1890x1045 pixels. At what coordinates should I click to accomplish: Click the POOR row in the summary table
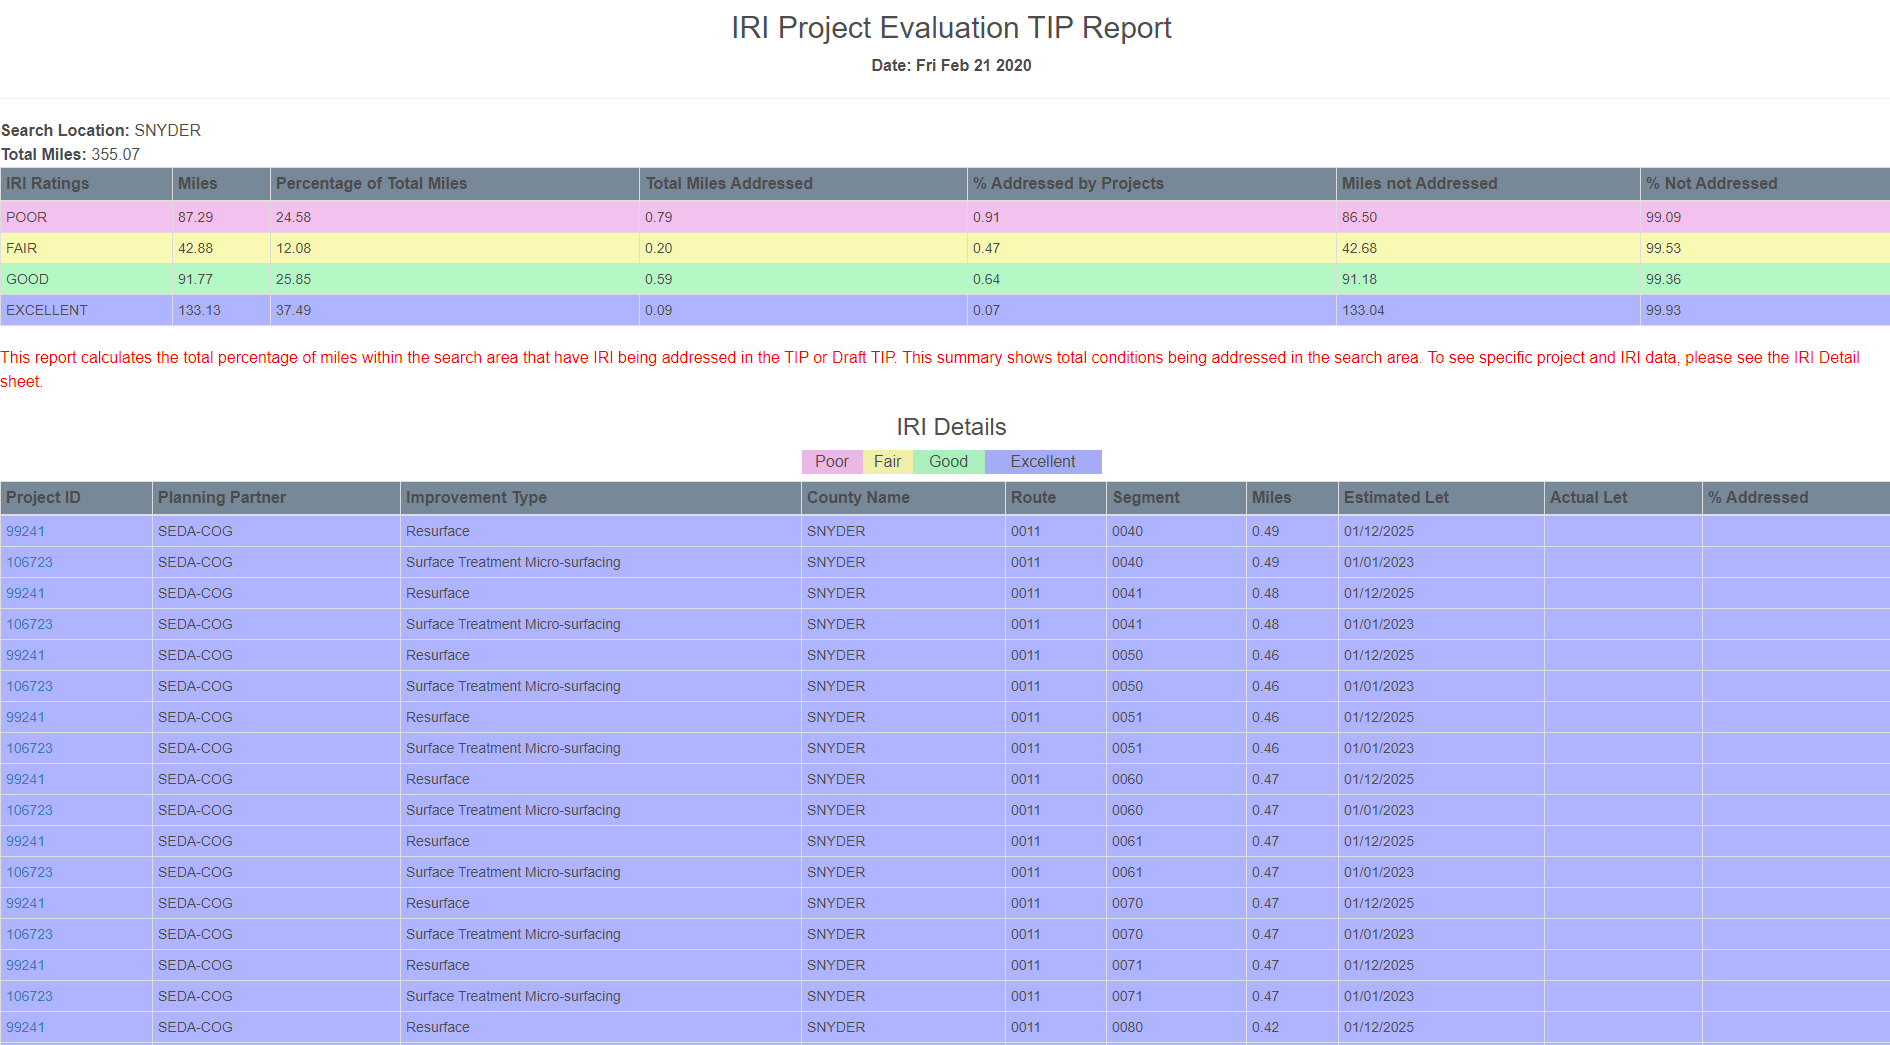tap(400, 217)
